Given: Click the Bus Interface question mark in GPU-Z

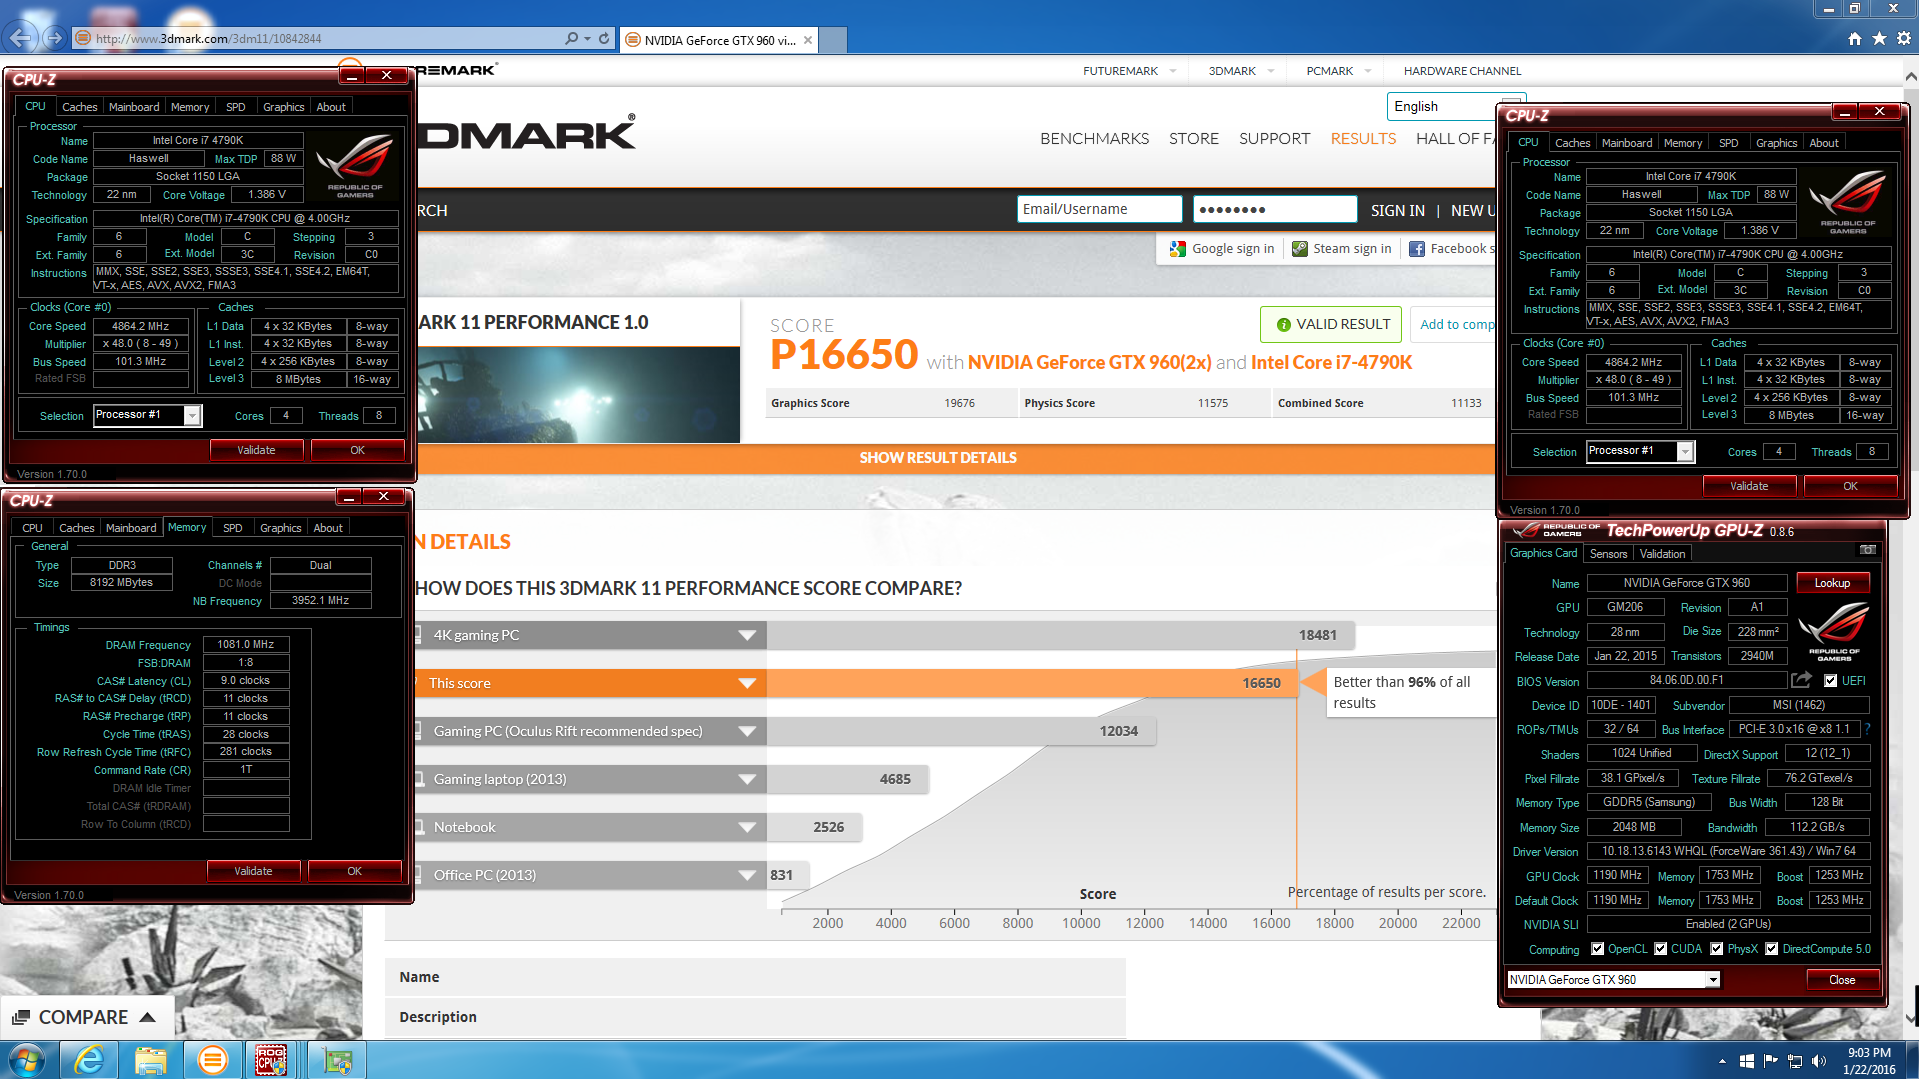Looking at the screenshot, I should 1867,729.
